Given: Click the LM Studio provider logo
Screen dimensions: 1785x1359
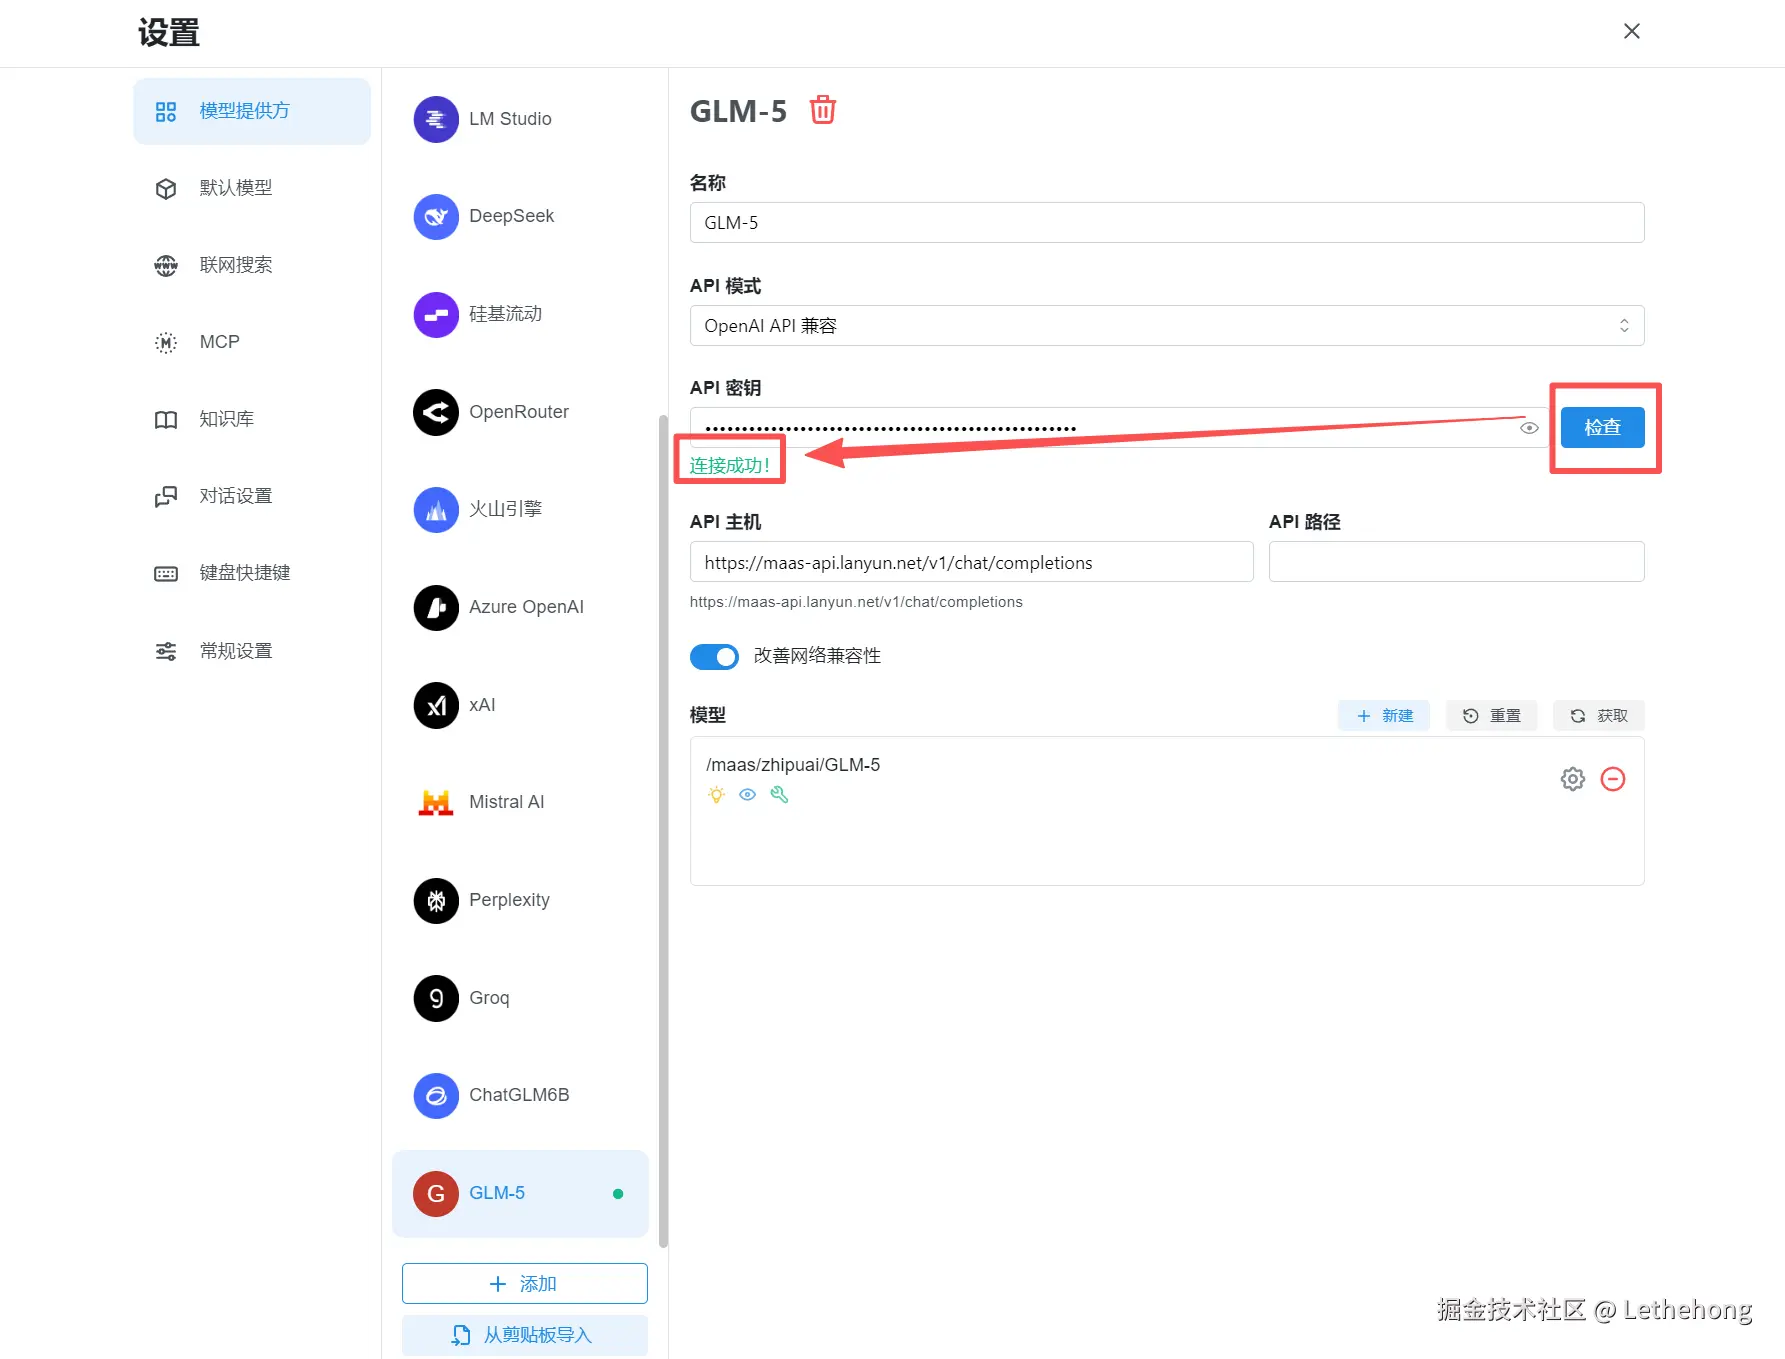Looking at the screenshot, I should [436, 119].
